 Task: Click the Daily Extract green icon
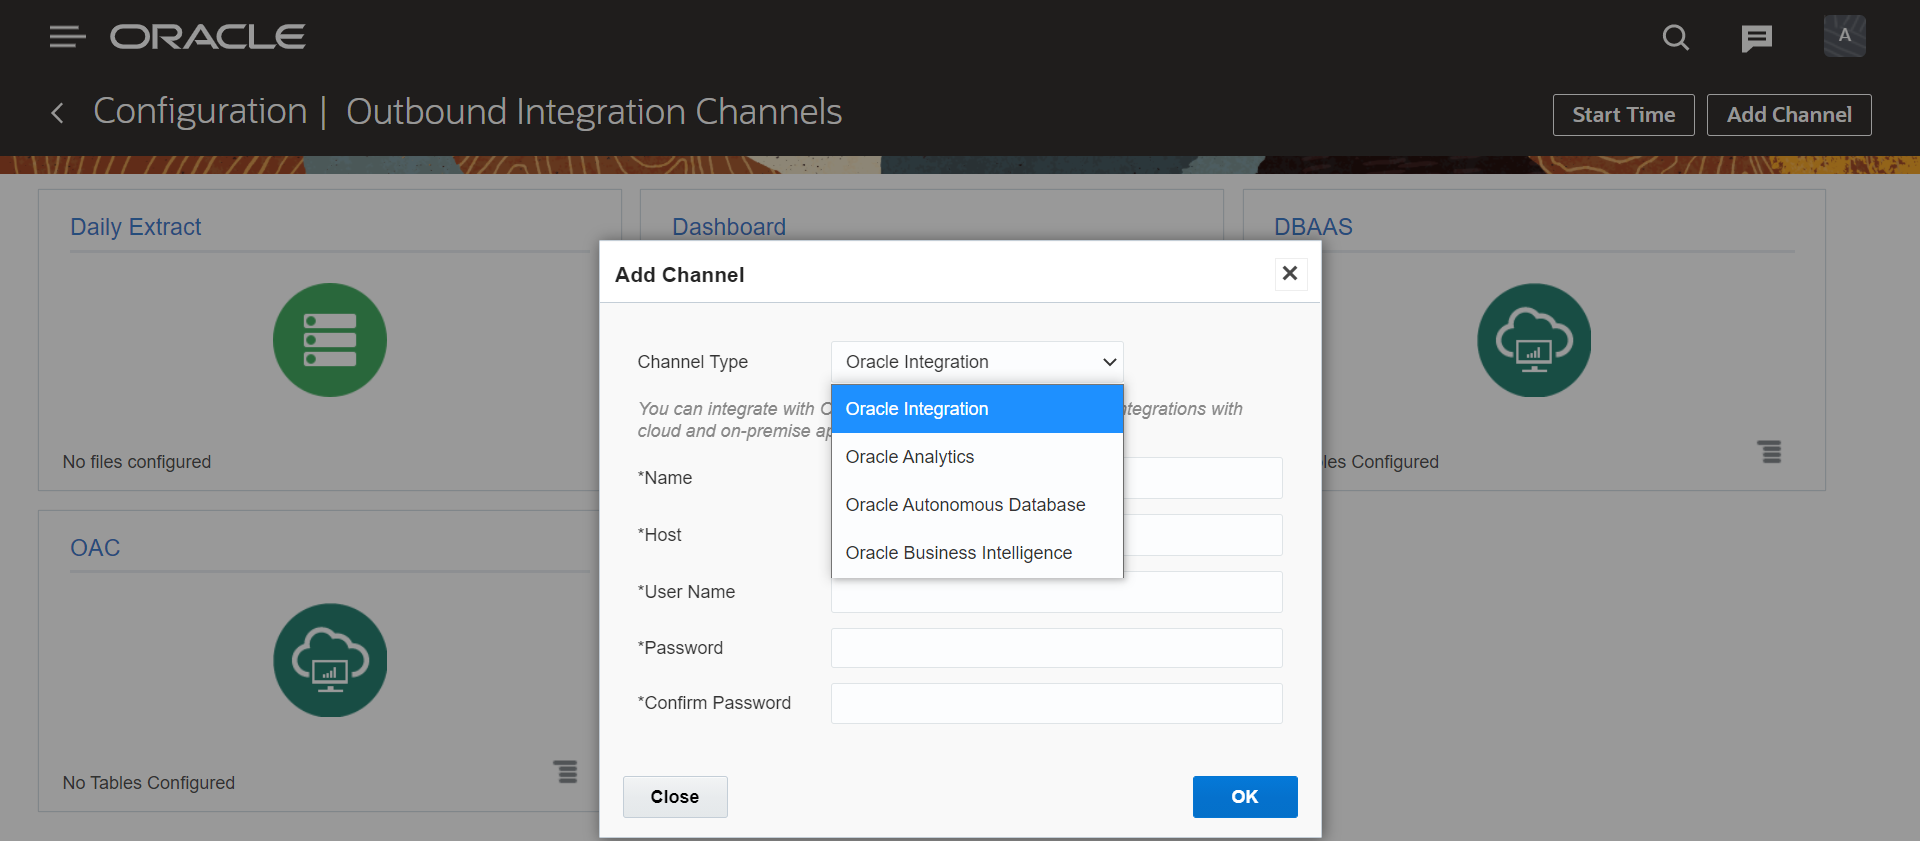click(x=330, y=340)
